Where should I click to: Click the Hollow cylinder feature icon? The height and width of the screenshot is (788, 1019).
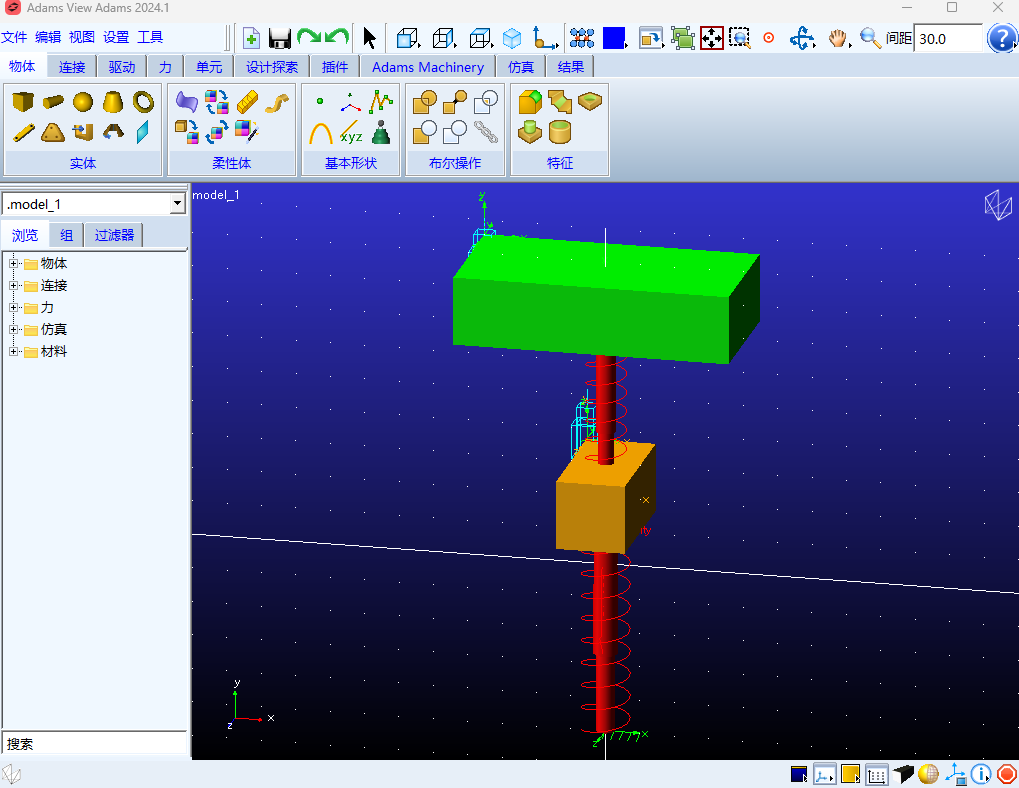click(560, 133)
